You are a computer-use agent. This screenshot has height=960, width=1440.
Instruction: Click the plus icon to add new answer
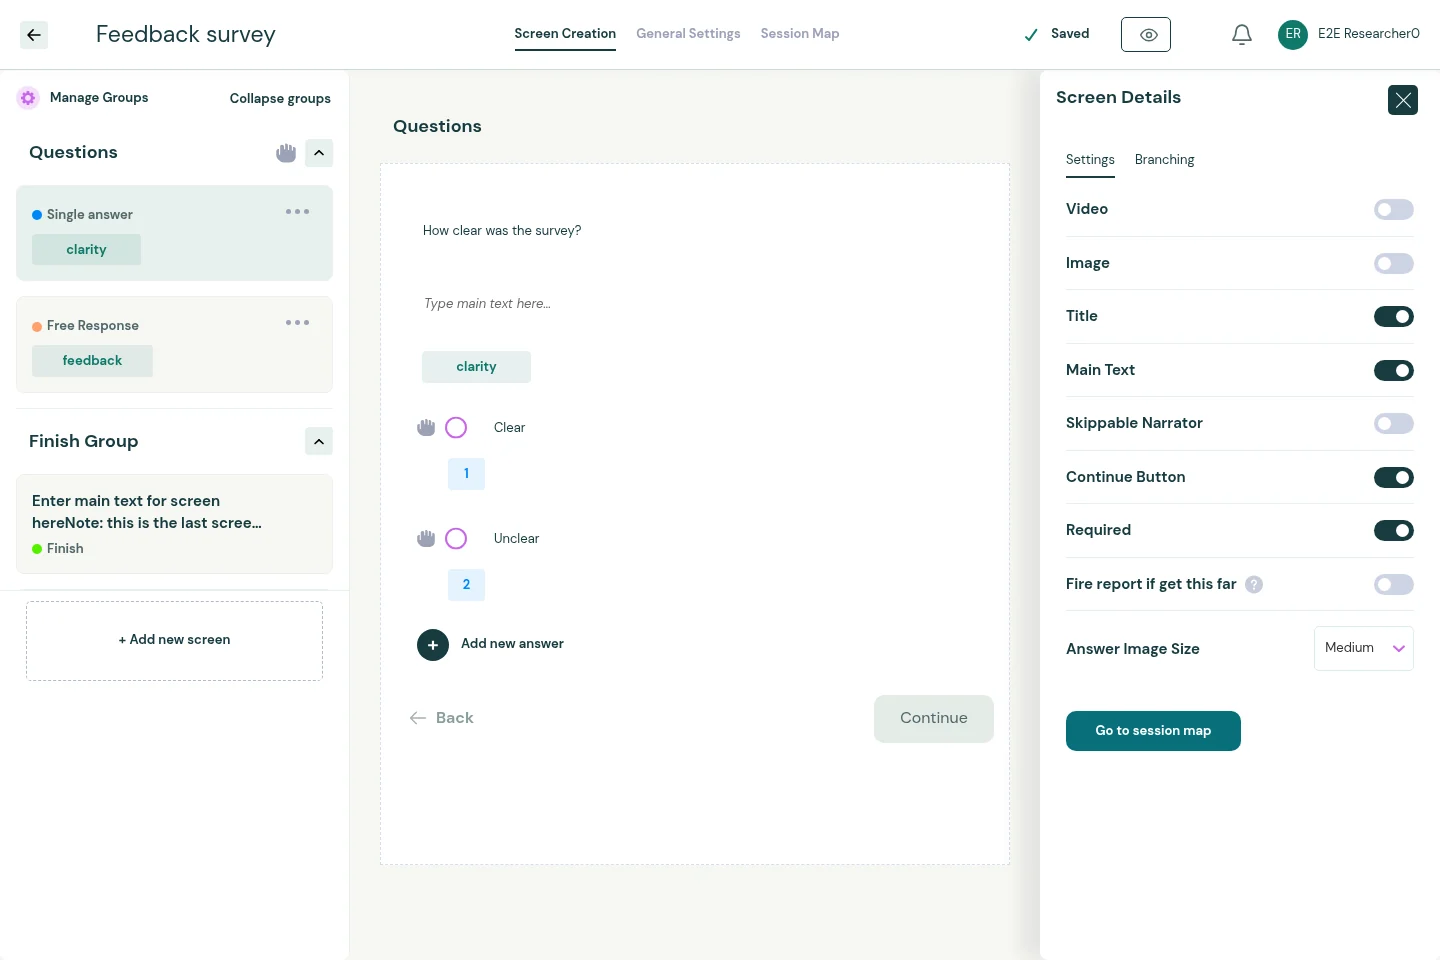433,645
